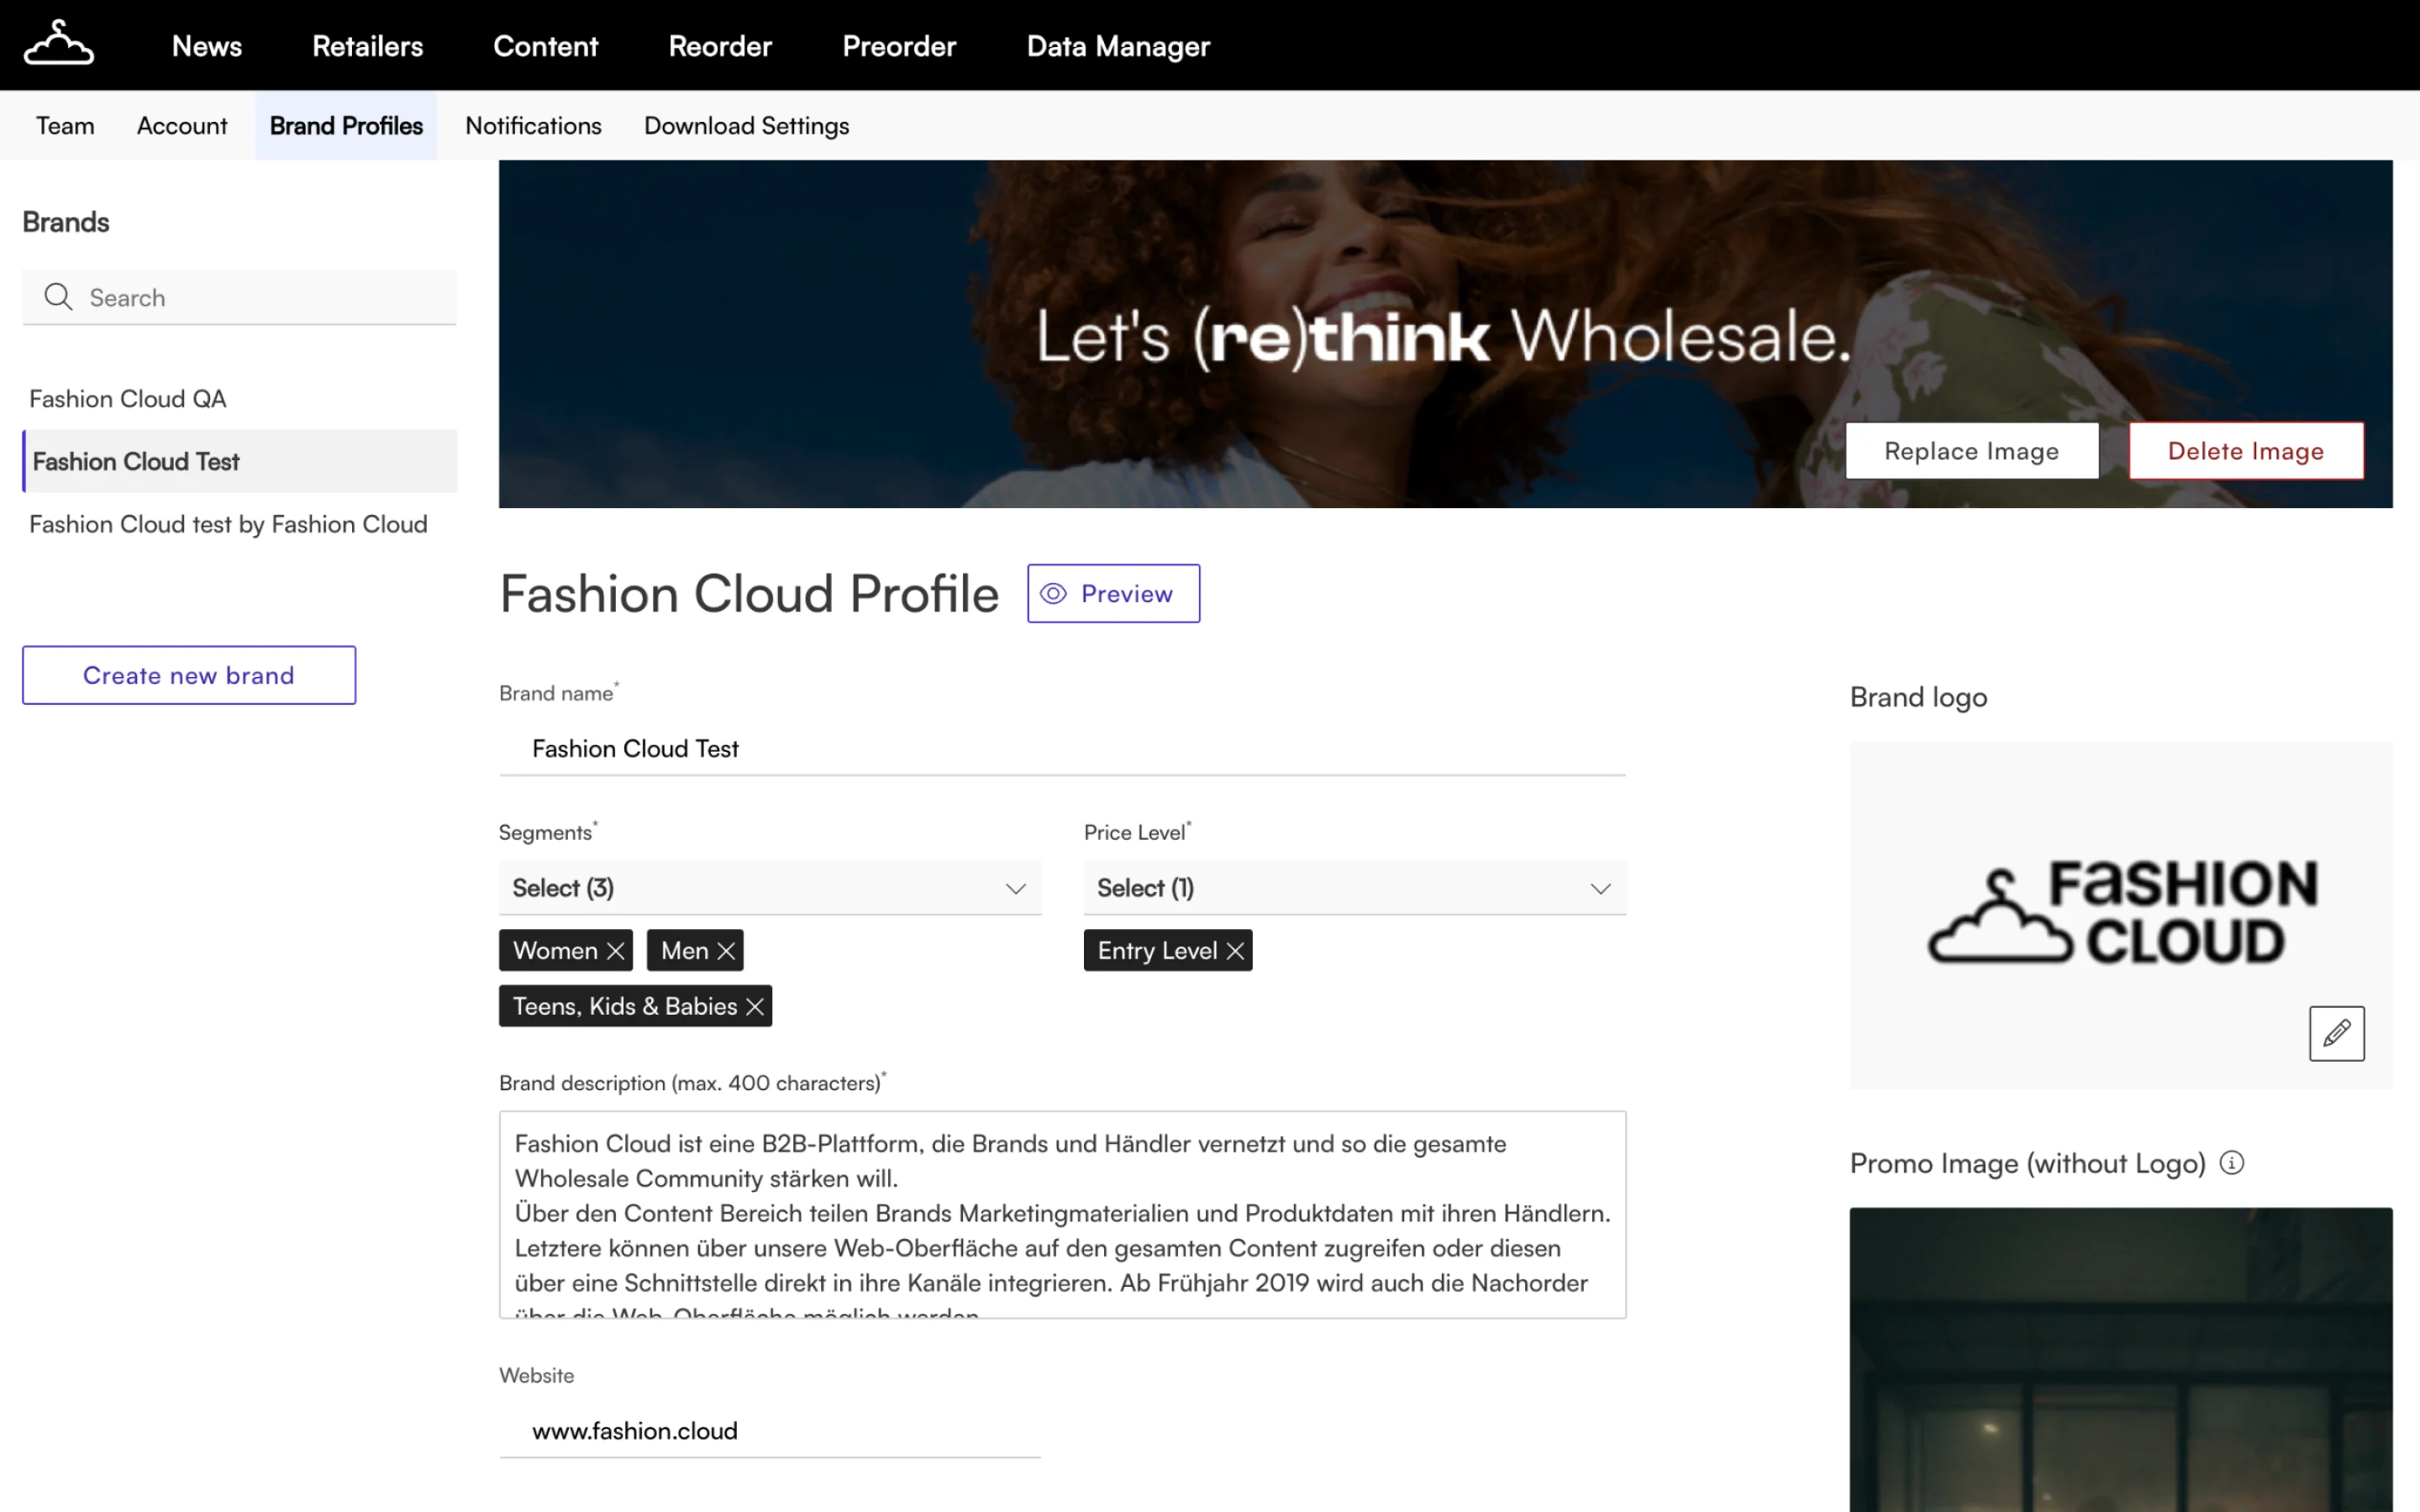Open the Preorder menu
The height and width of the screenshot is (1512, 2420).
pos(899,46)
